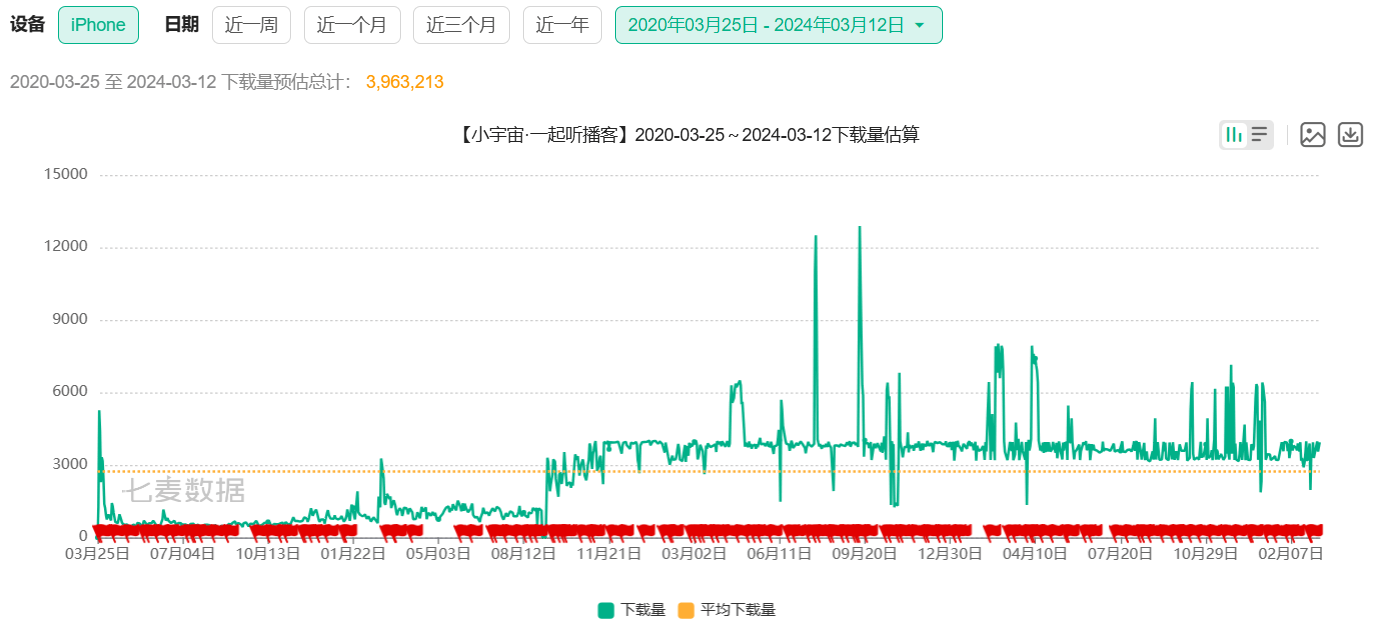Image resolution: width=1382 pixels, height=625 pixels.
Task: Toggle the 下载量 series legend label
Action: coord(643,610)
